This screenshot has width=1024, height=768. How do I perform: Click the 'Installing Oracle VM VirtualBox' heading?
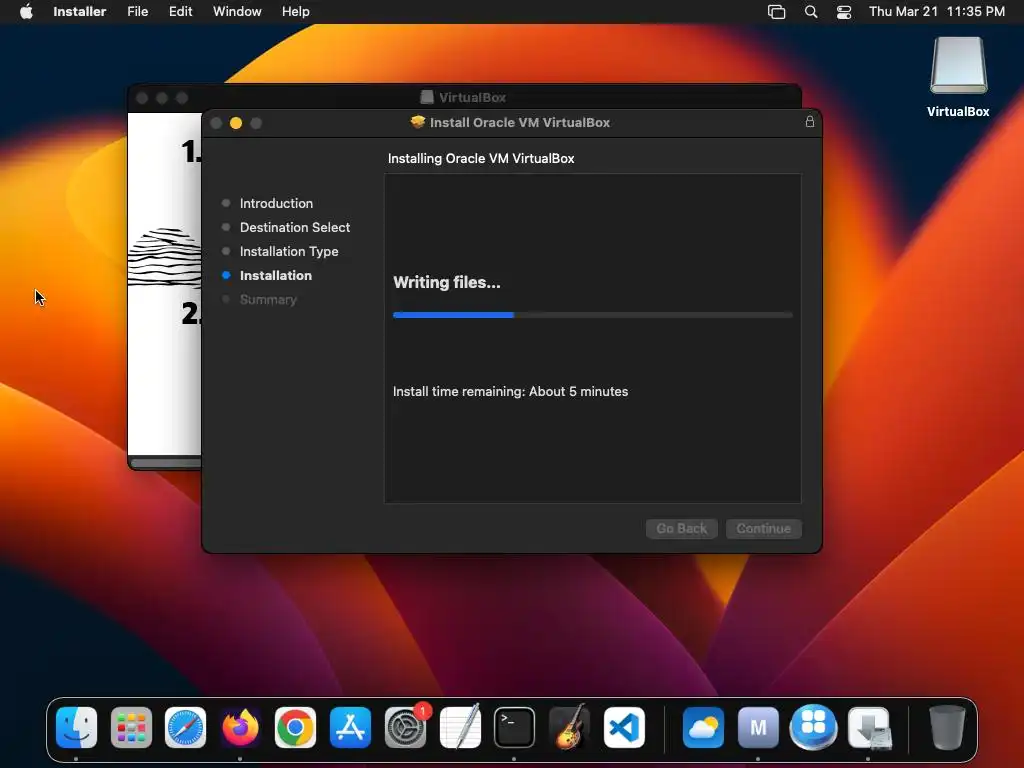(x=481, y=158)
